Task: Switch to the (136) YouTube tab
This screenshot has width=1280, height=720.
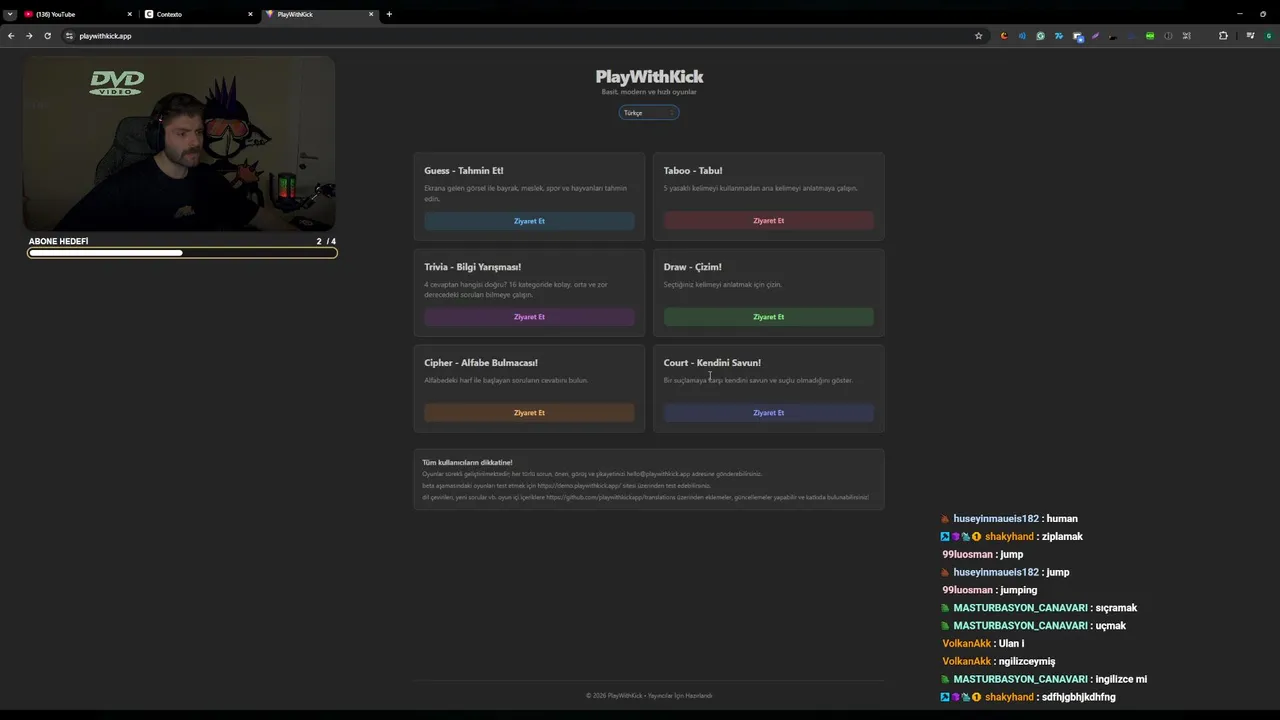Action: coord(76,14)
